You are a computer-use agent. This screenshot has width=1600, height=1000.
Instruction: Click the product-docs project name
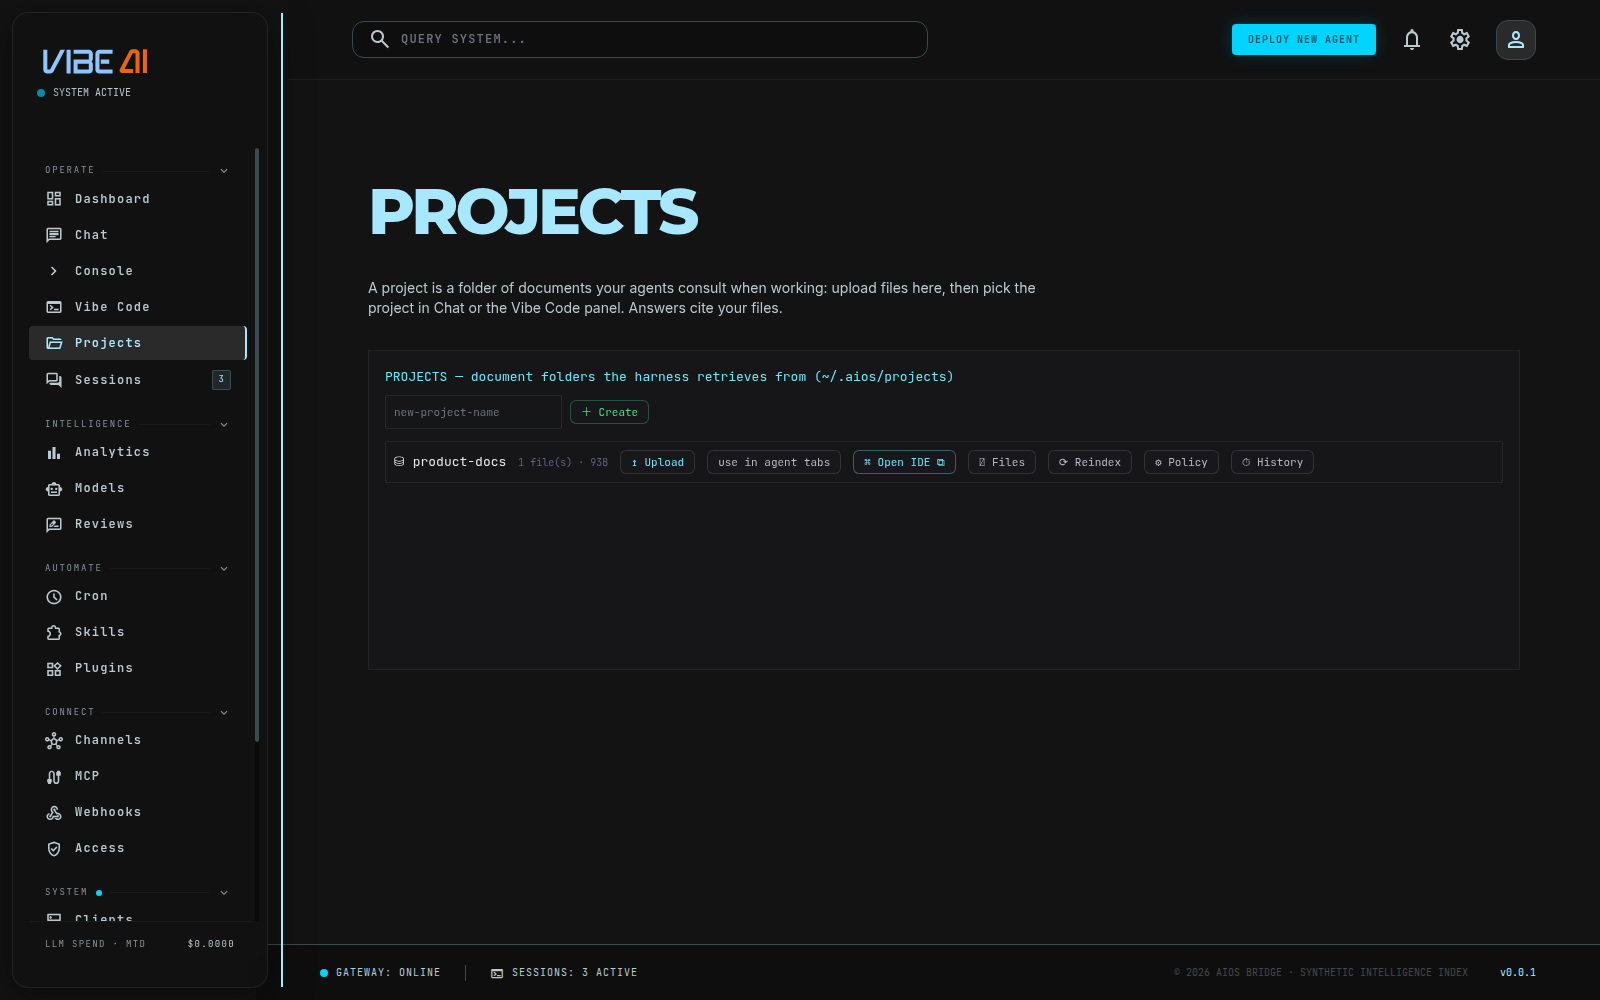pyautogui.click(x=459, y=462)
